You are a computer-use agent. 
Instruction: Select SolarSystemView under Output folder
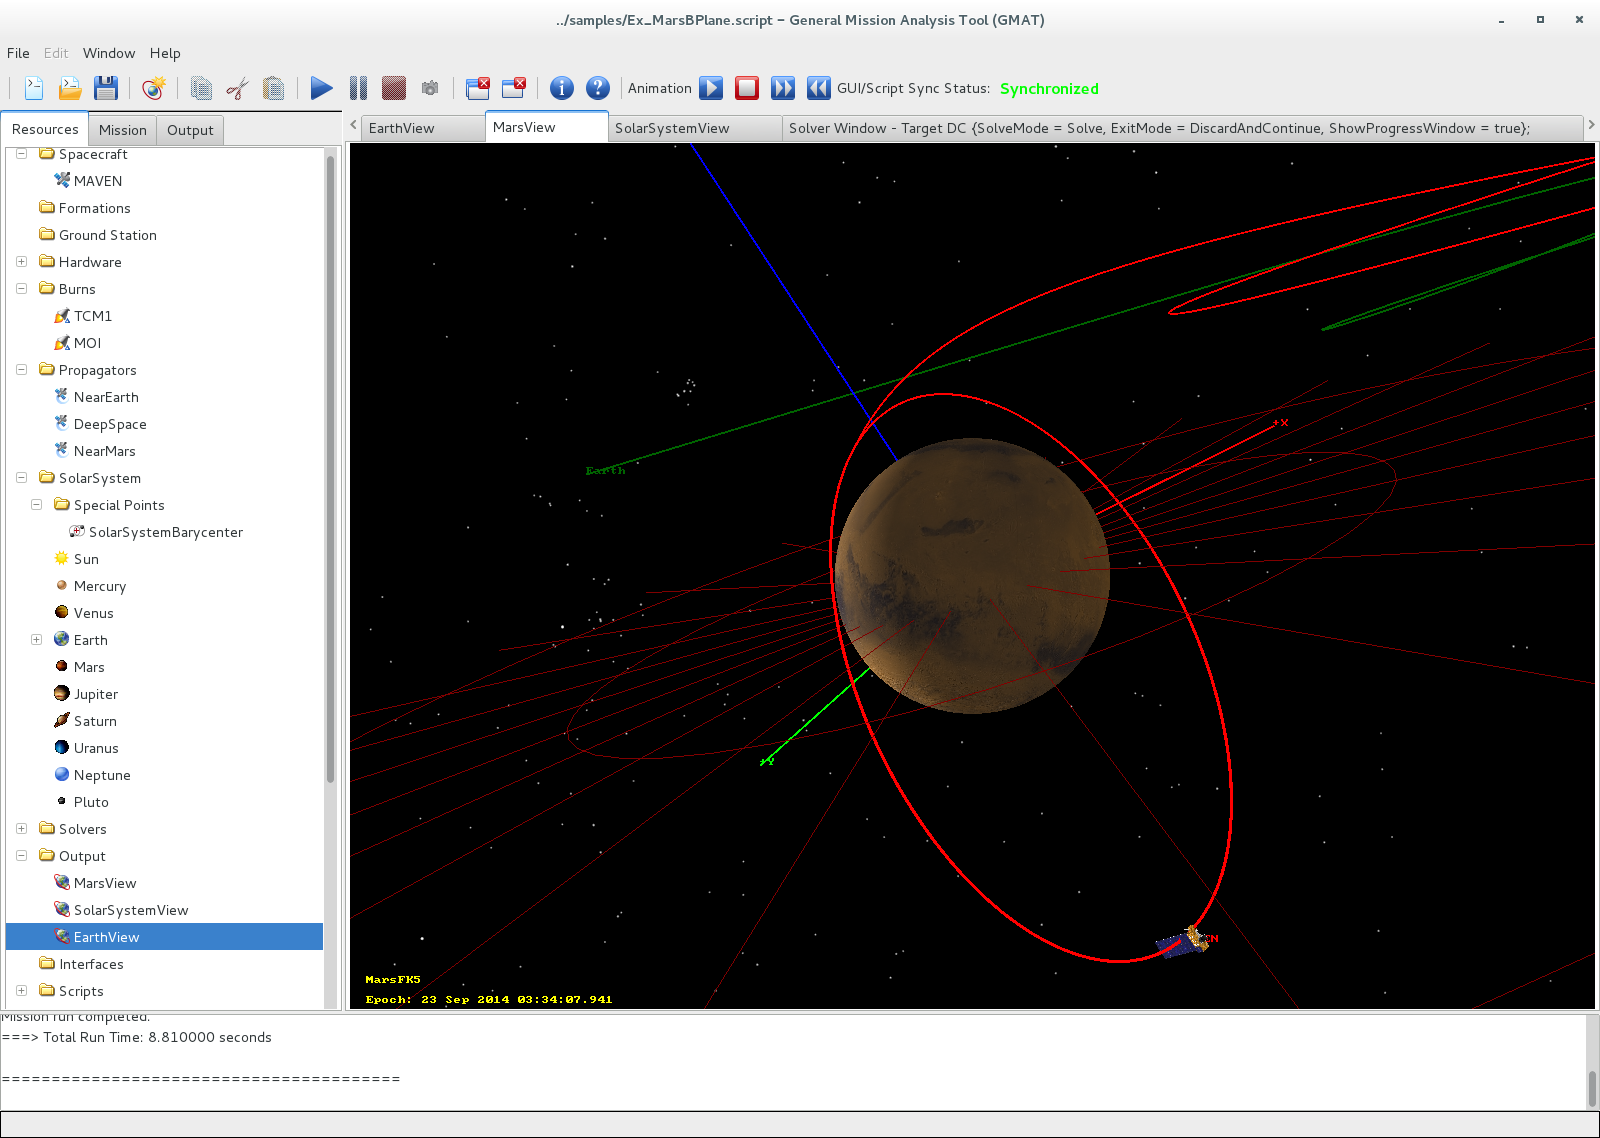point(131,910)
